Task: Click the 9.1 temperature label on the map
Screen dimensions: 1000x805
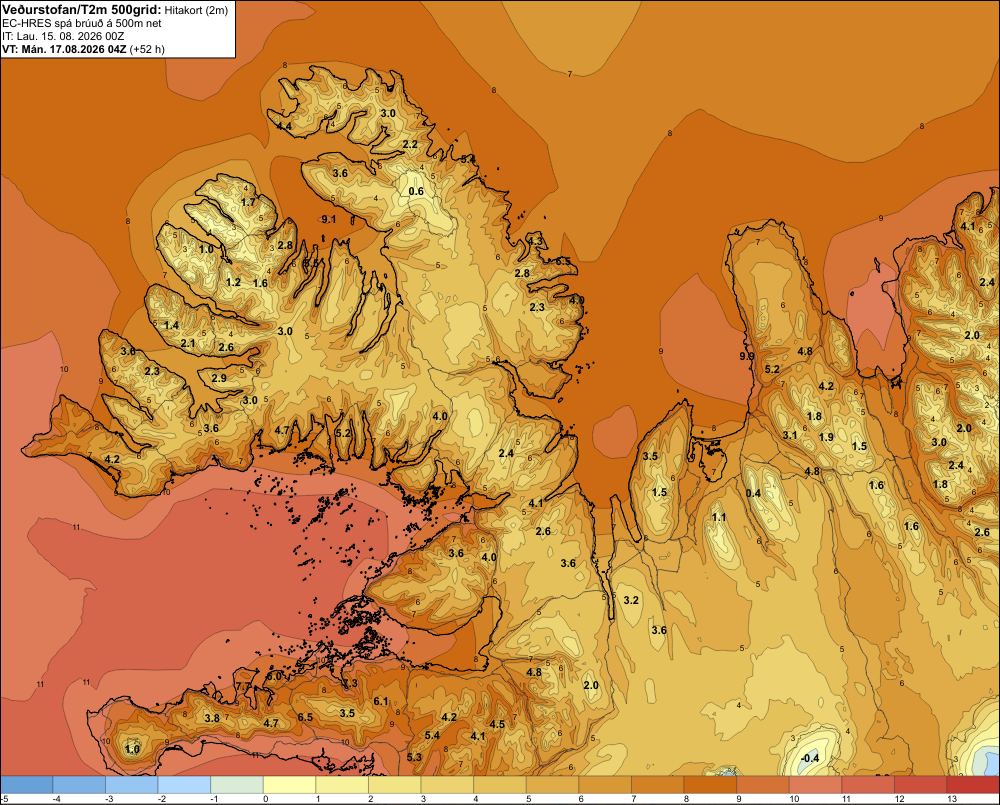Action: [328, 219]
